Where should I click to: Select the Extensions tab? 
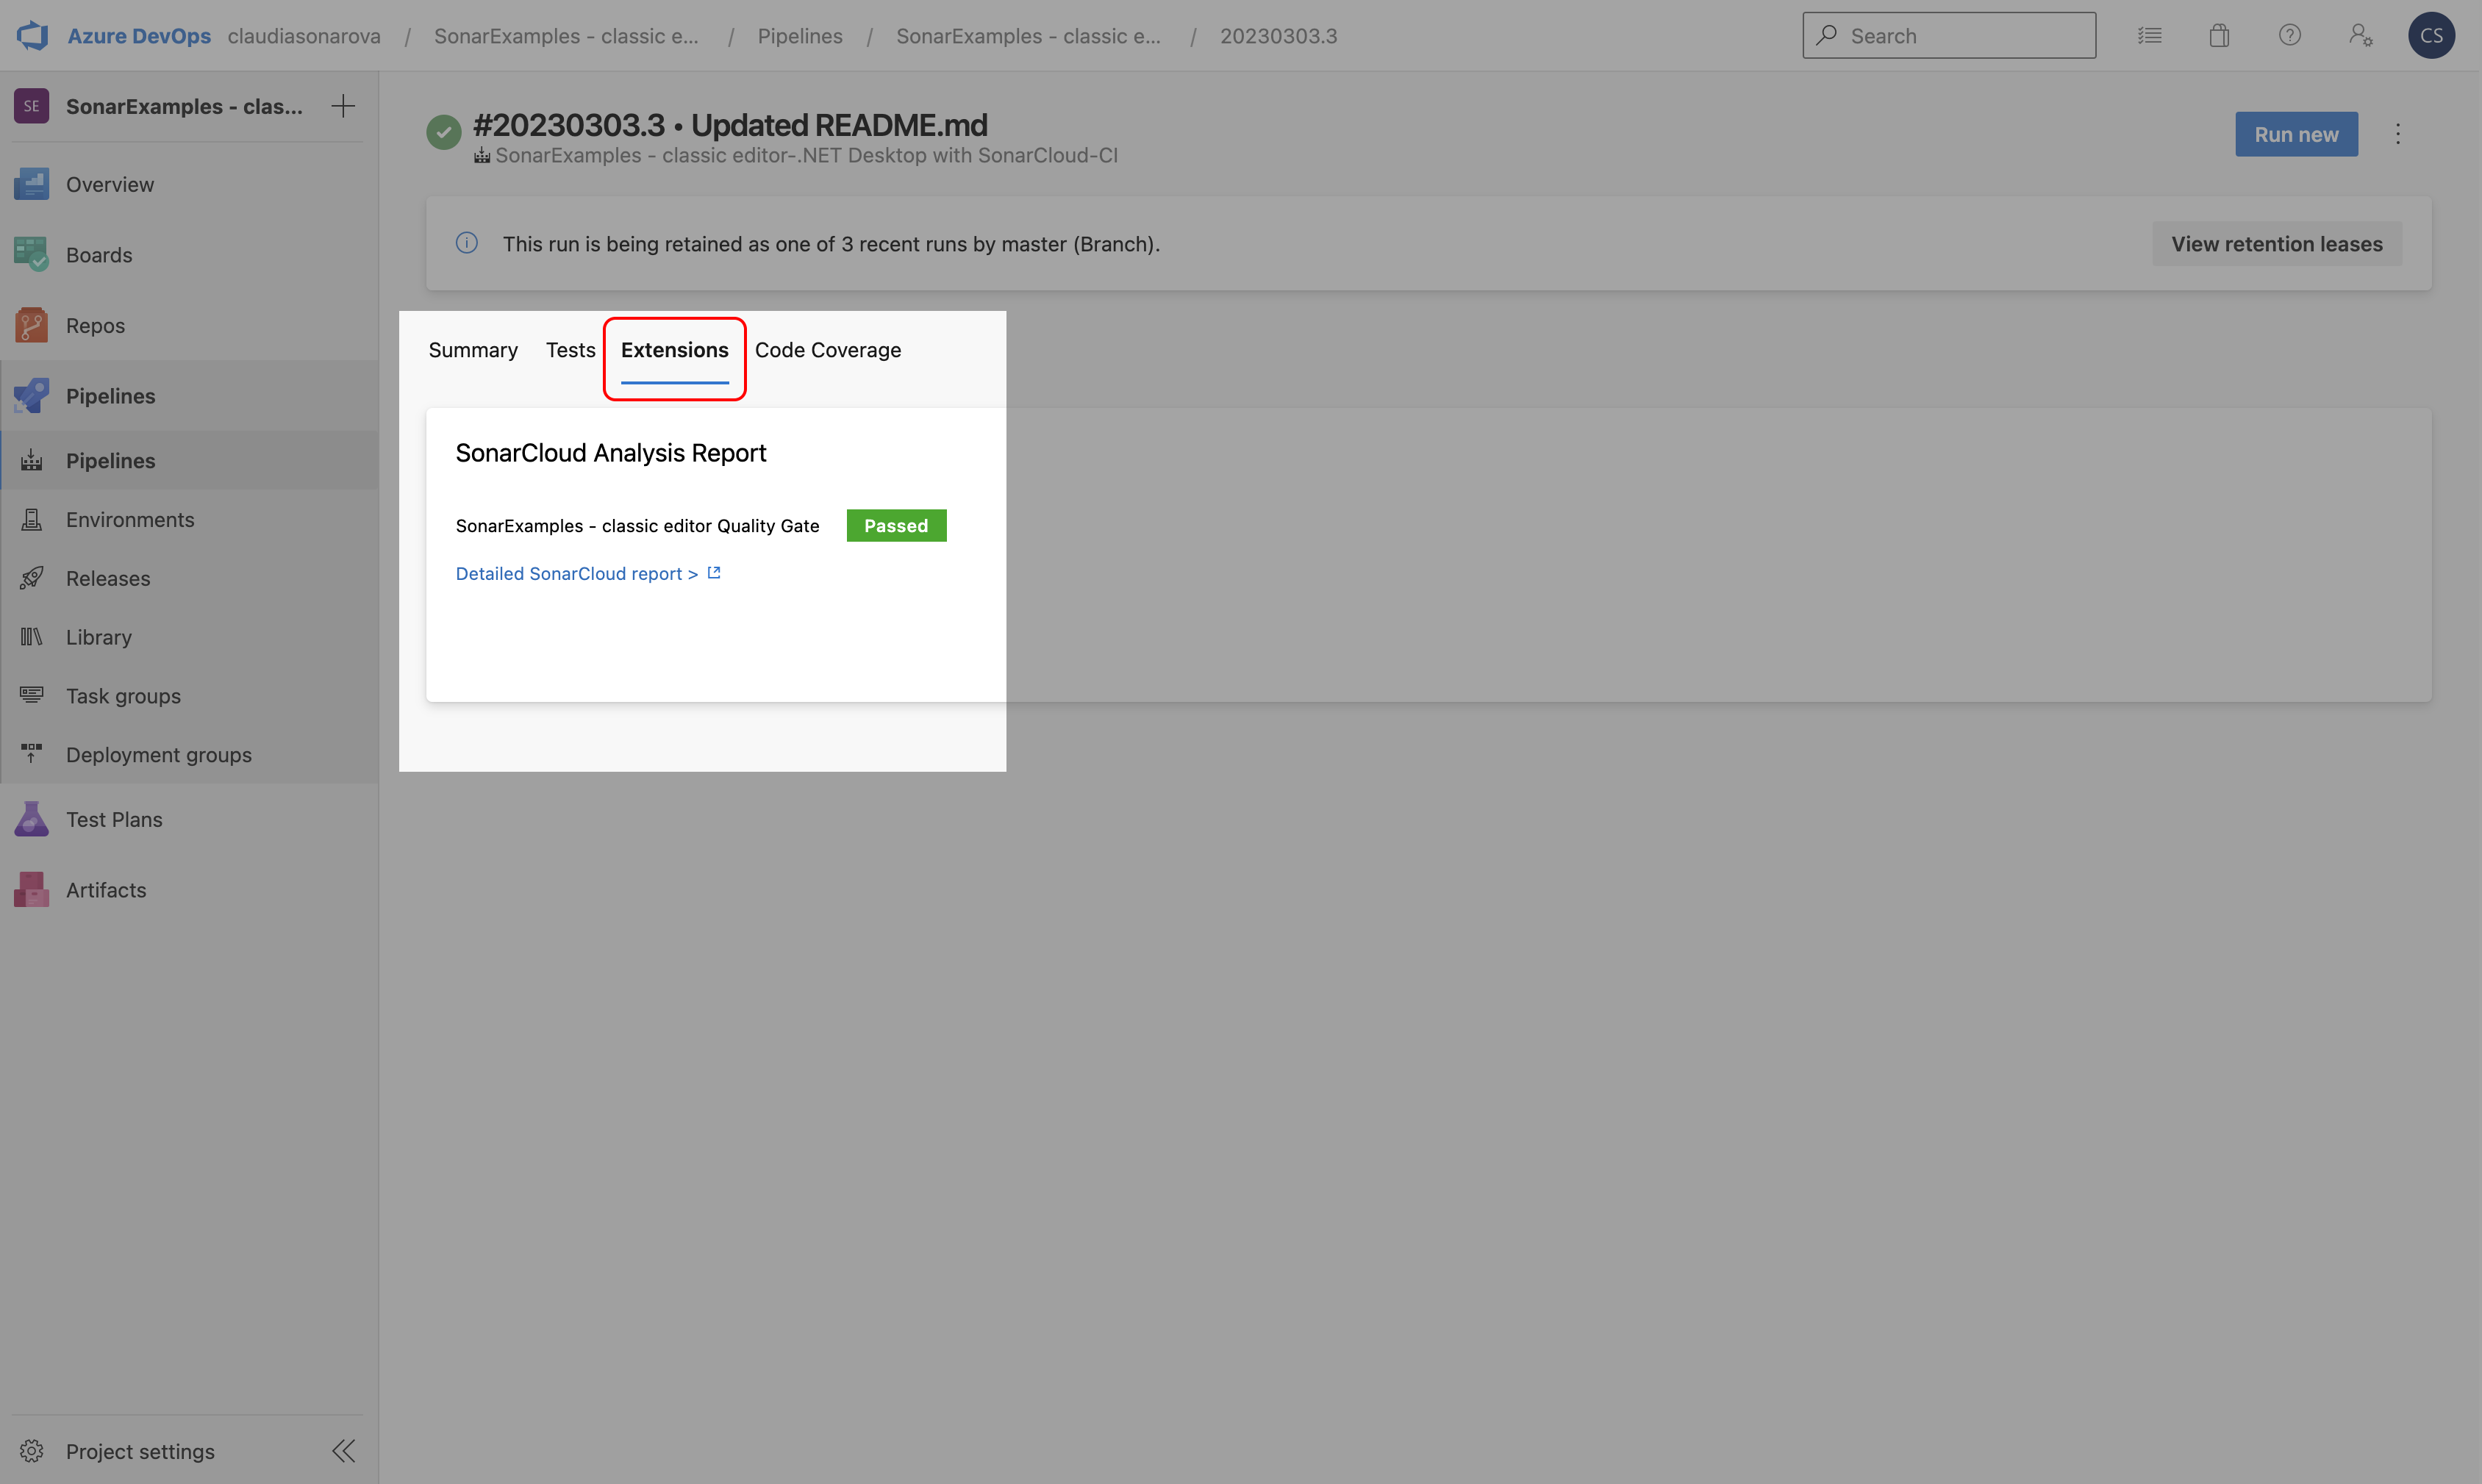point(675,350)
